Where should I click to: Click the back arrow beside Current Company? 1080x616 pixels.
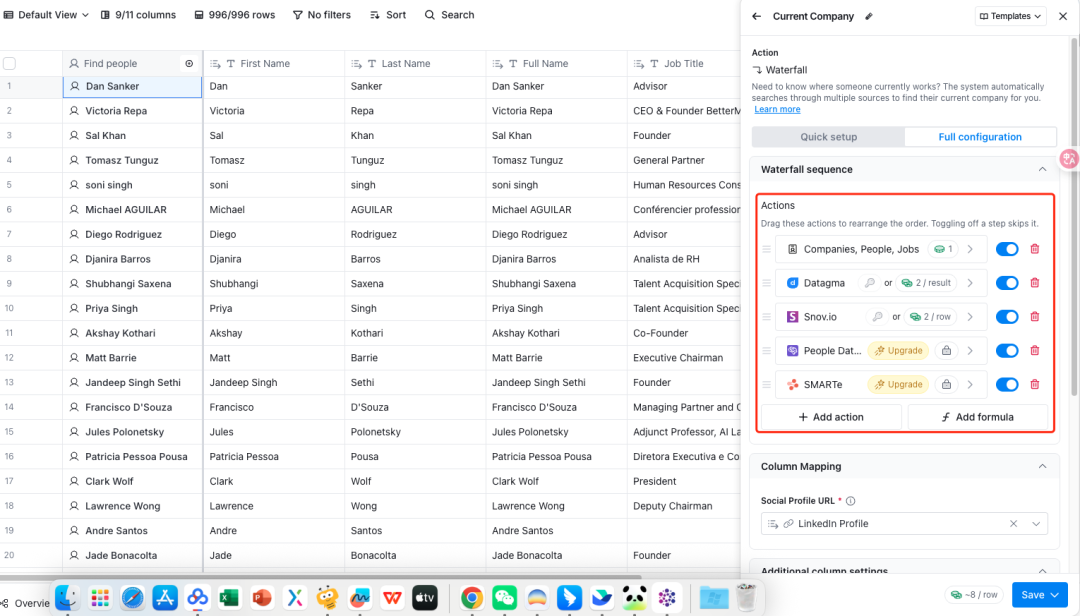[x=757, y=17]
